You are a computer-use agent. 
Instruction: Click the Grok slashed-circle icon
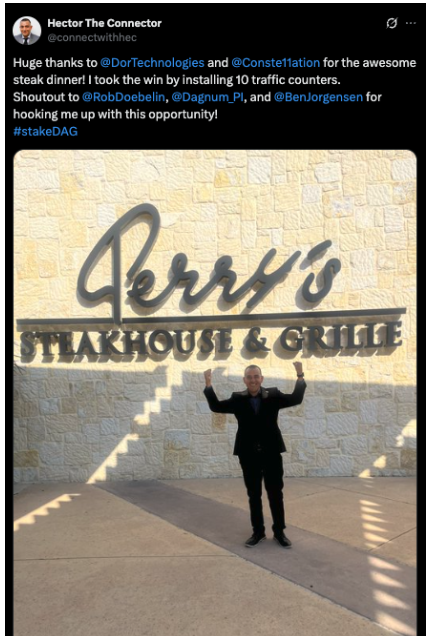392,23
